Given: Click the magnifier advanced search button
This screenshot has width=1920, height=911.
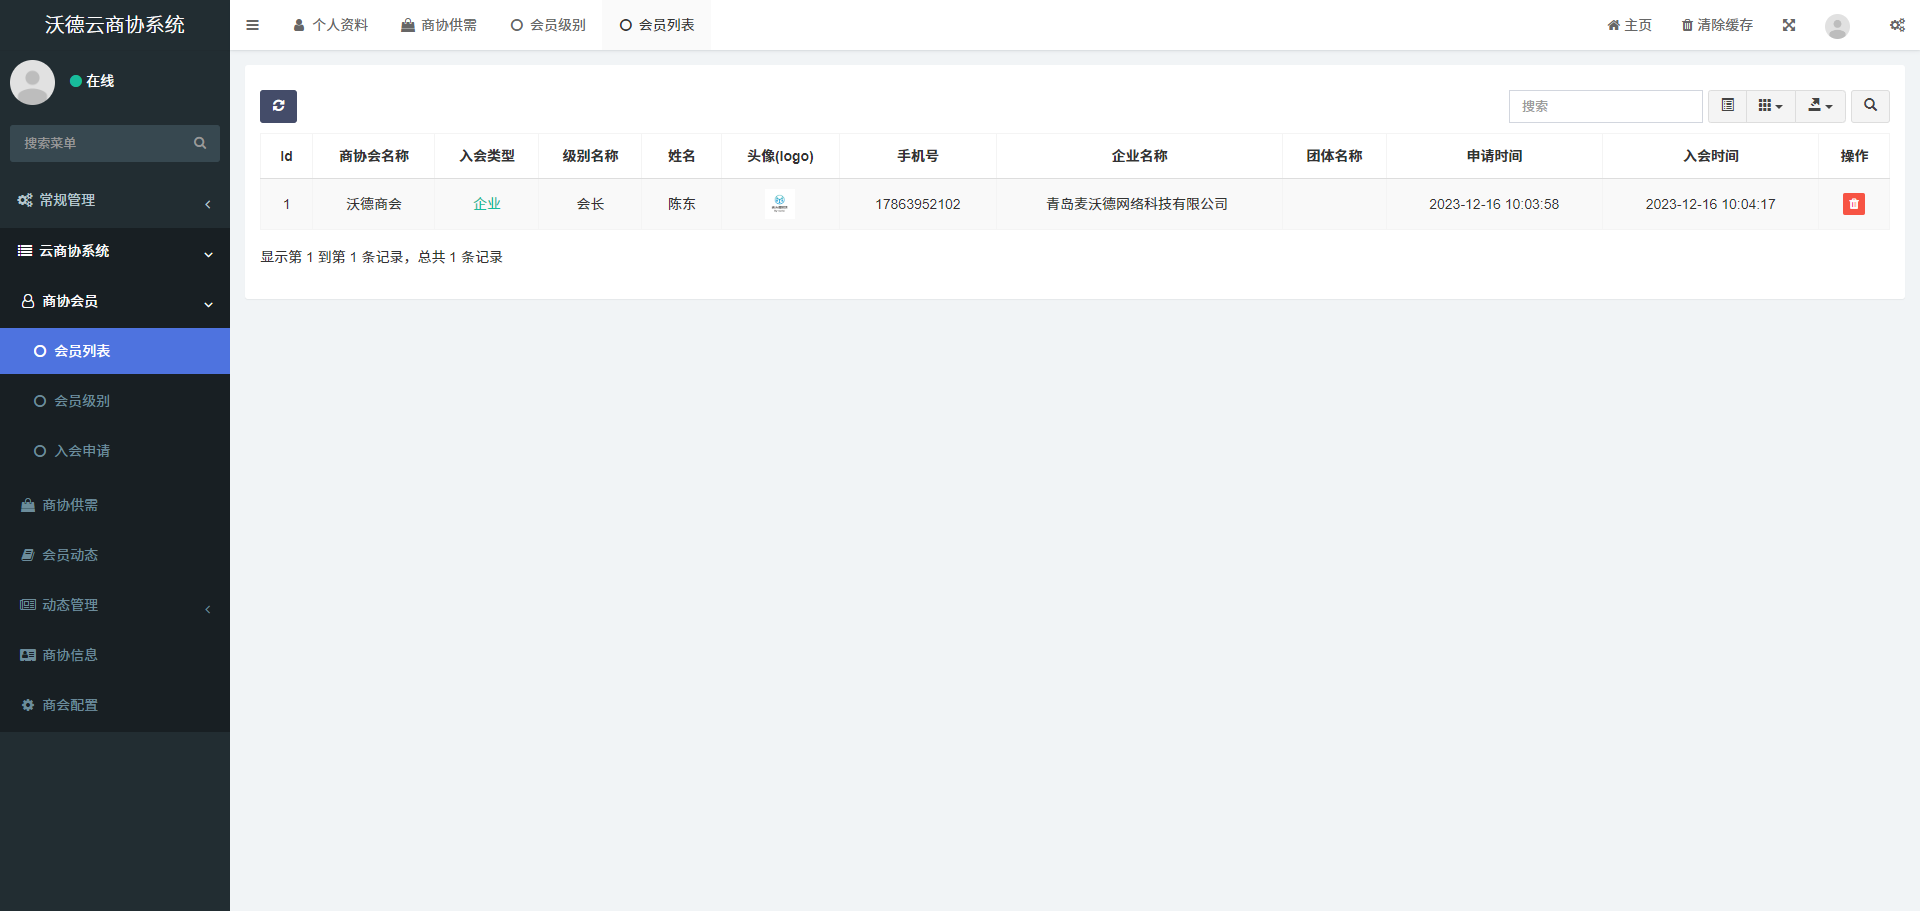Looking at the screenshot, I should pos(1870,106).
